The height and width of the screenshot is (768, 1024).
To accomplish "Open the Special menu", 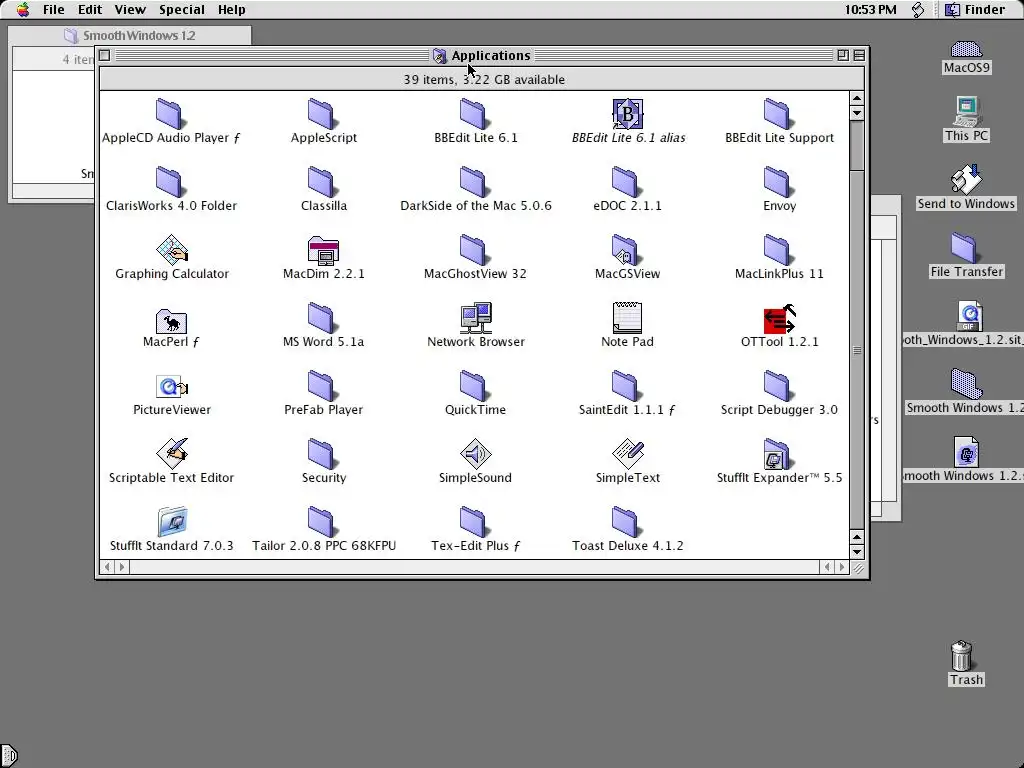I will 182,9.
